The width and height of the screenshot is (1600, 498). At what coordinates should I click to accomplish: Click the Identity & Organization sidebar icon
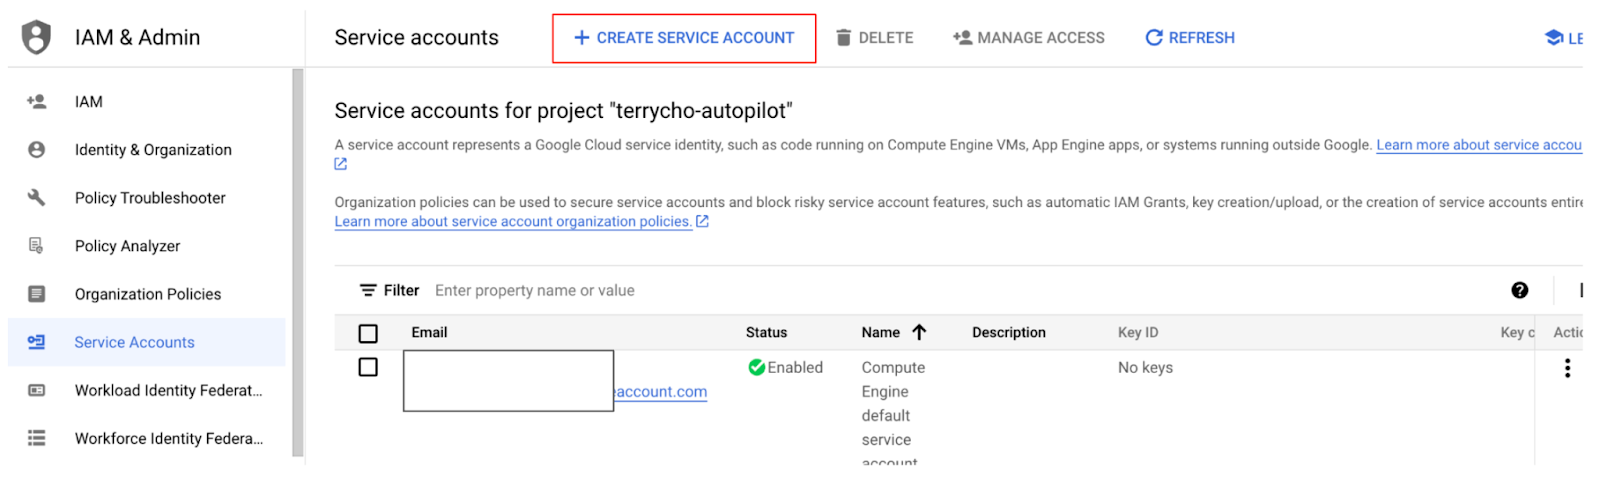tap(37, 150)
